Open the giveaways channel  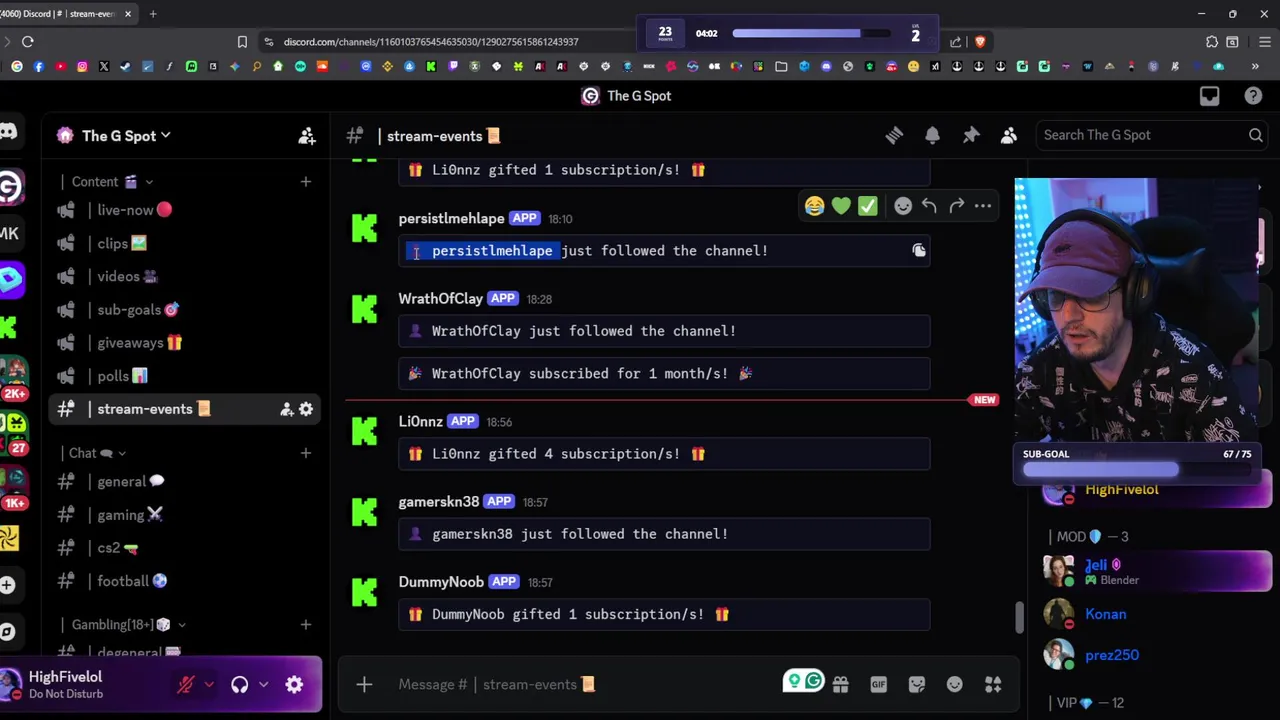click(185, 343)
